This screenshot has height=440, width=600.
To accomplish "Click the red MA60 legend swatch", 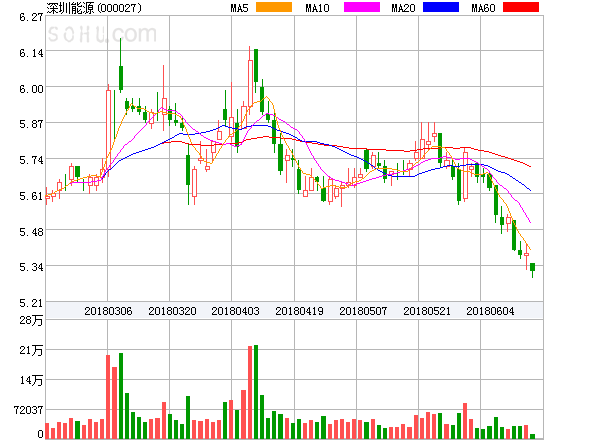I will click(521, 7).
